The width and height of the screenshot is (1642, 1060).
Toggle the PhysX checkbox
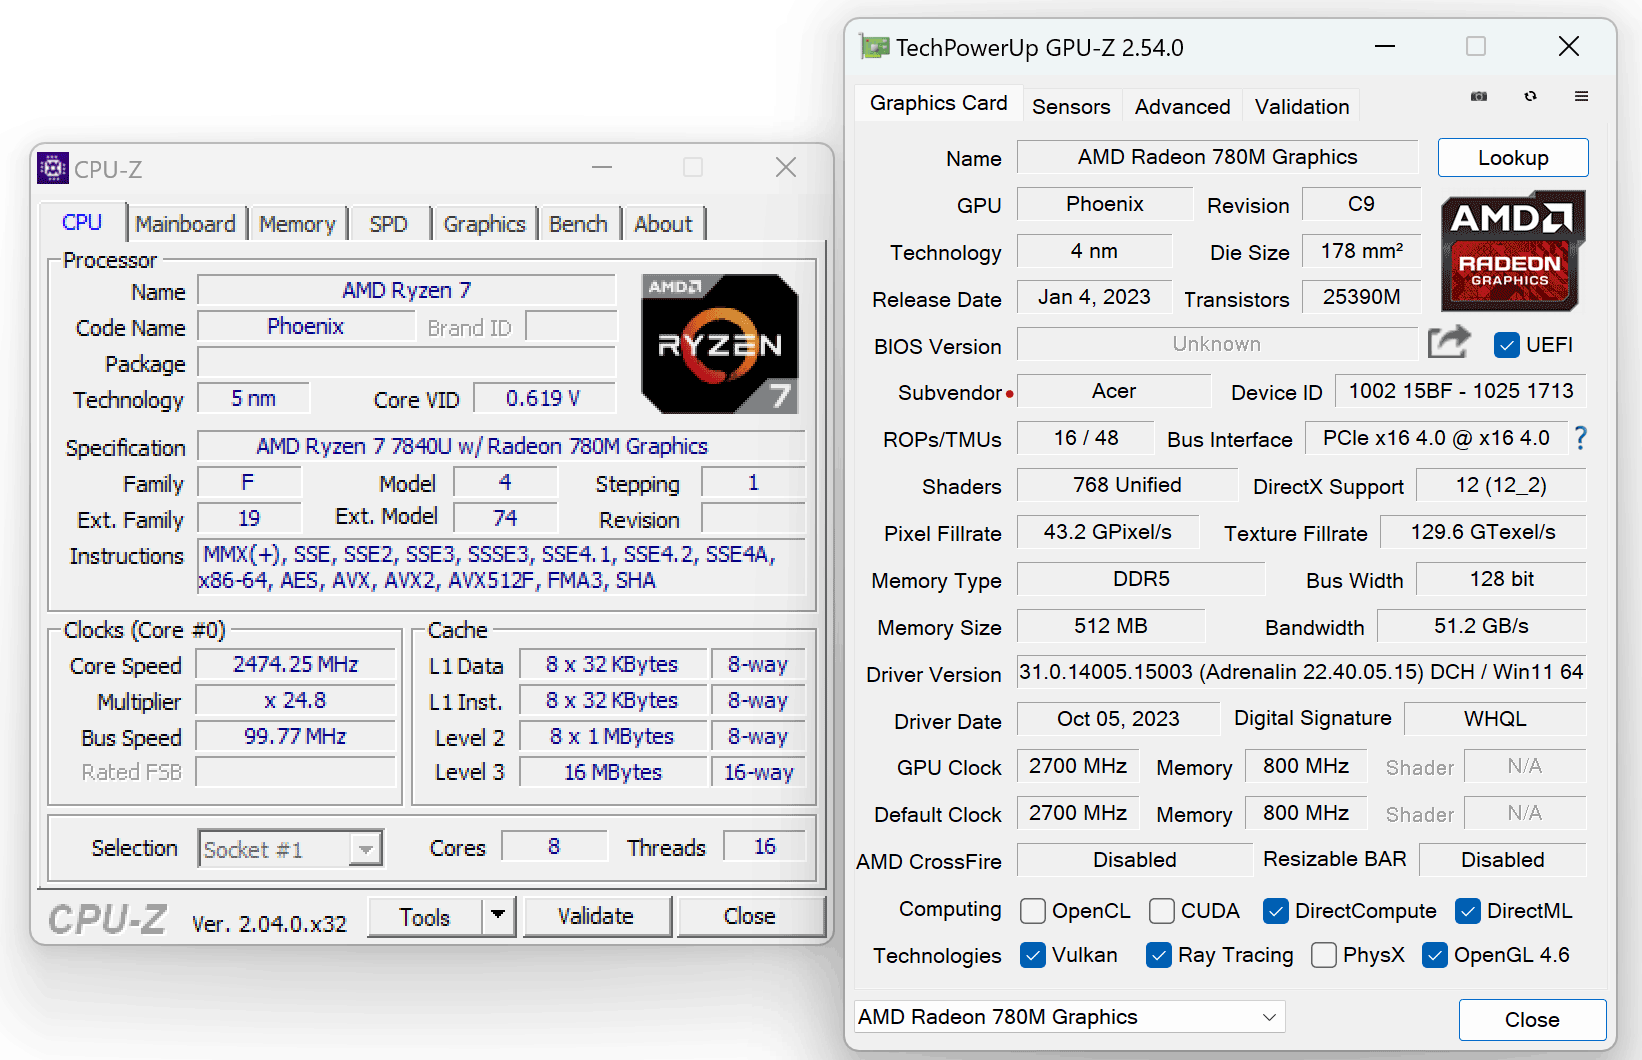pyautogui.click(x=1324, y=955)
